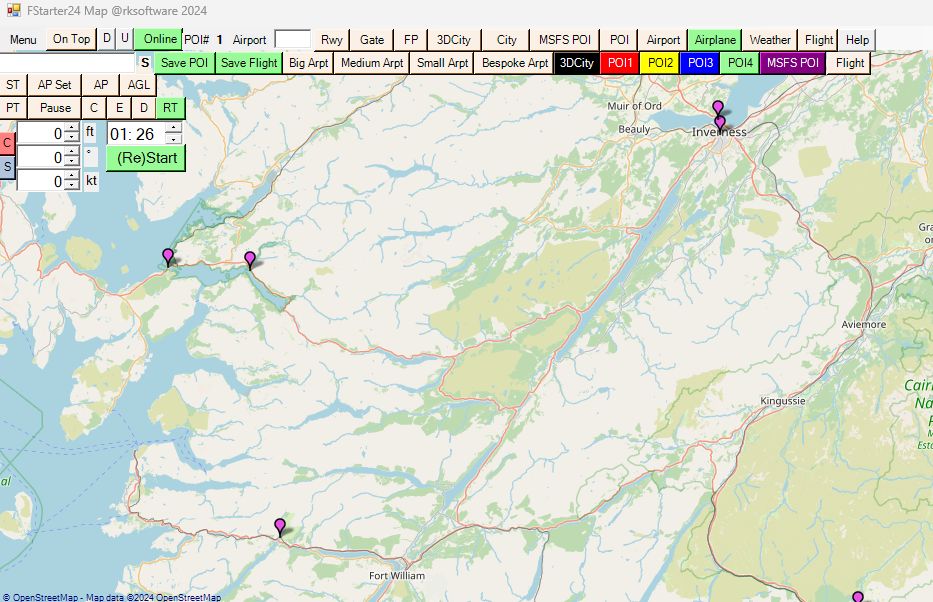Toggle the green Online button
933x602 pixels.
159,39
